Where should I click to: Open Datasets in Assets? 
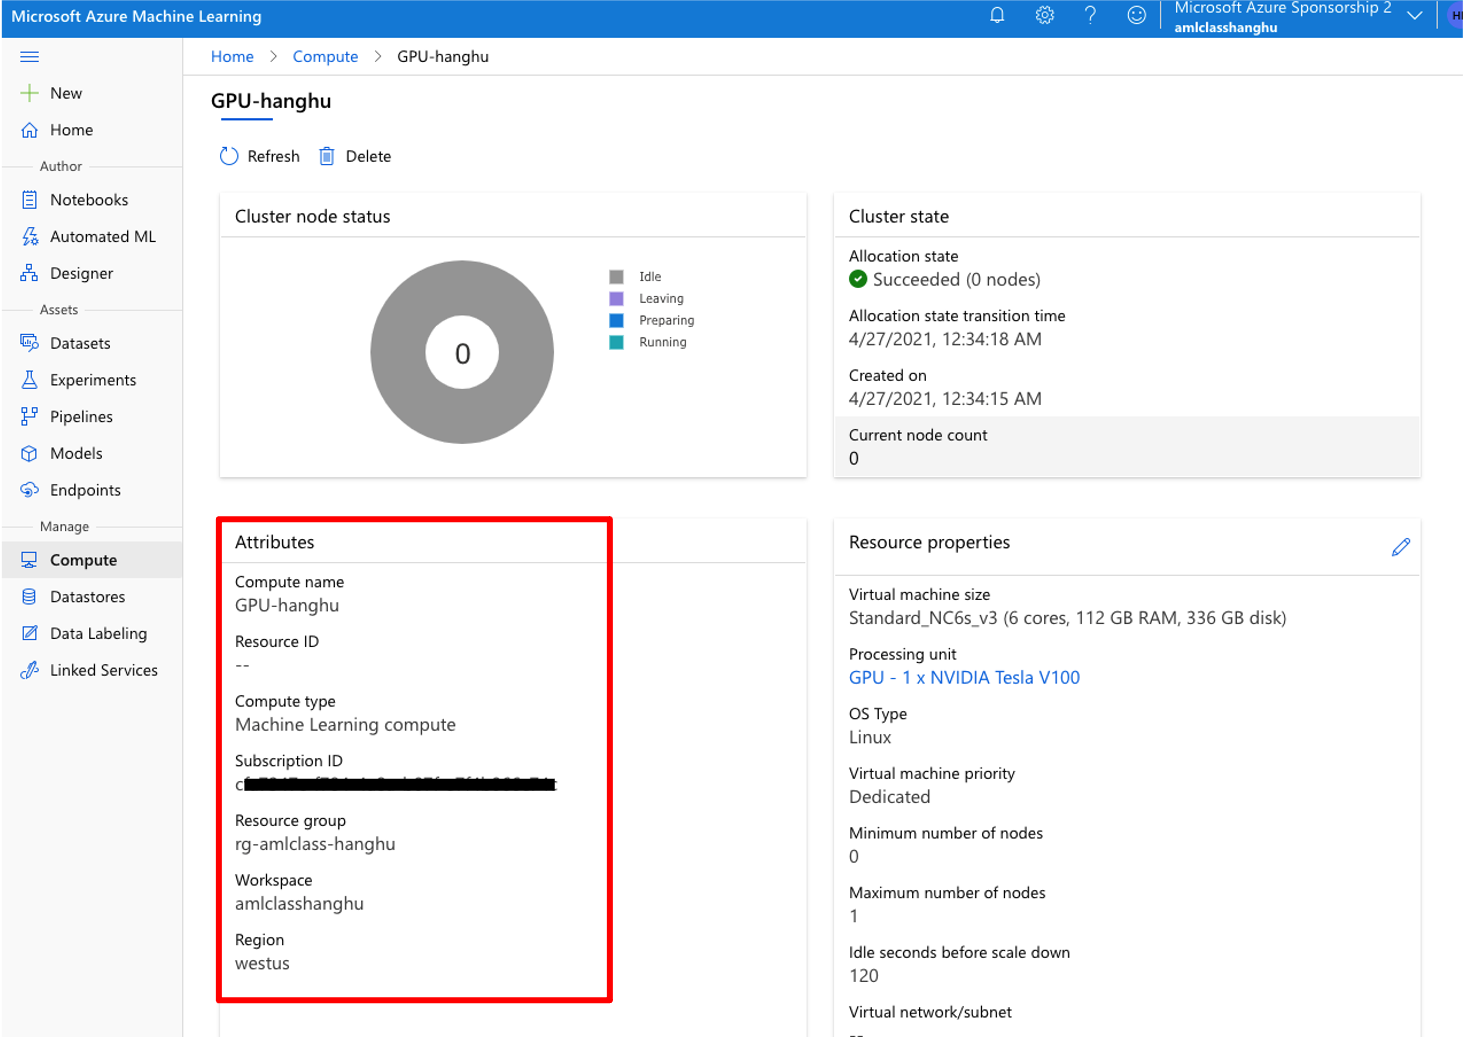[x=80, y=343]
